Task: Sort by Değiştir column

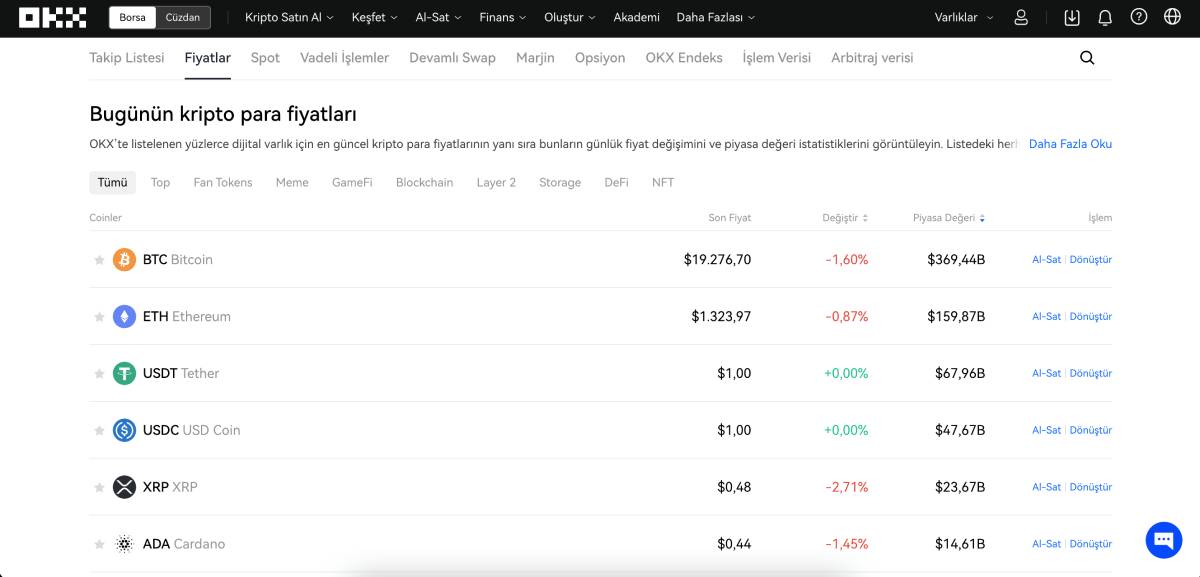Action: [845, 218]
